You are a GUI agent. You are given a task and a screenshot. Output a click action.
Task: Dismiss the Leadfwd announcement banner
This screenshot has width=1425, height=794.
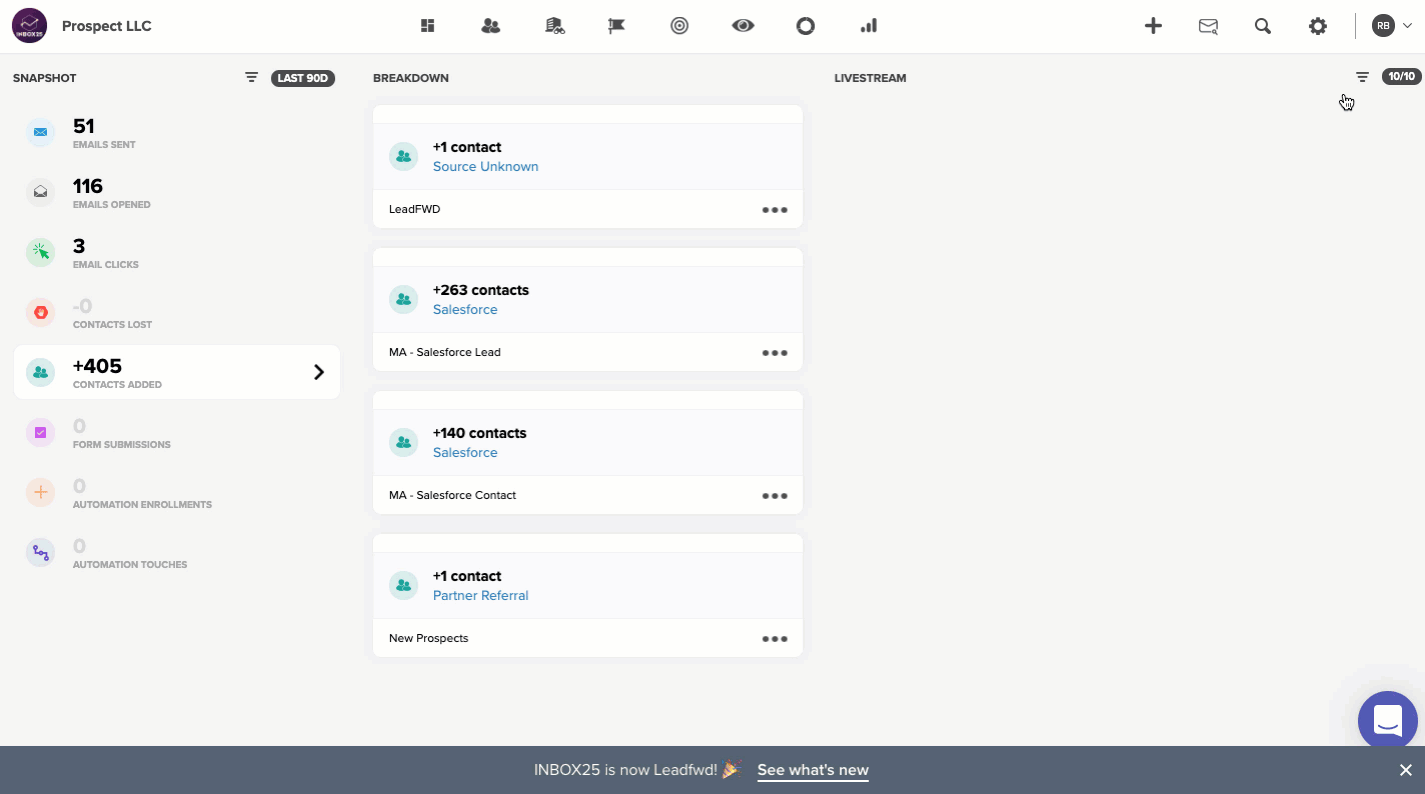coord(1405,770)
